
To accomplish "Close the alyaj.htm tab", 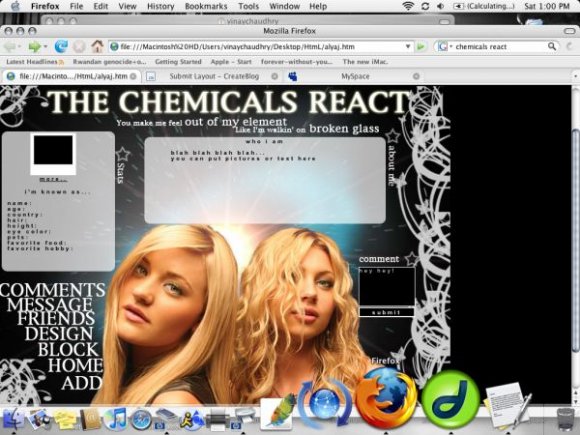I will click(x=133, y=77).
